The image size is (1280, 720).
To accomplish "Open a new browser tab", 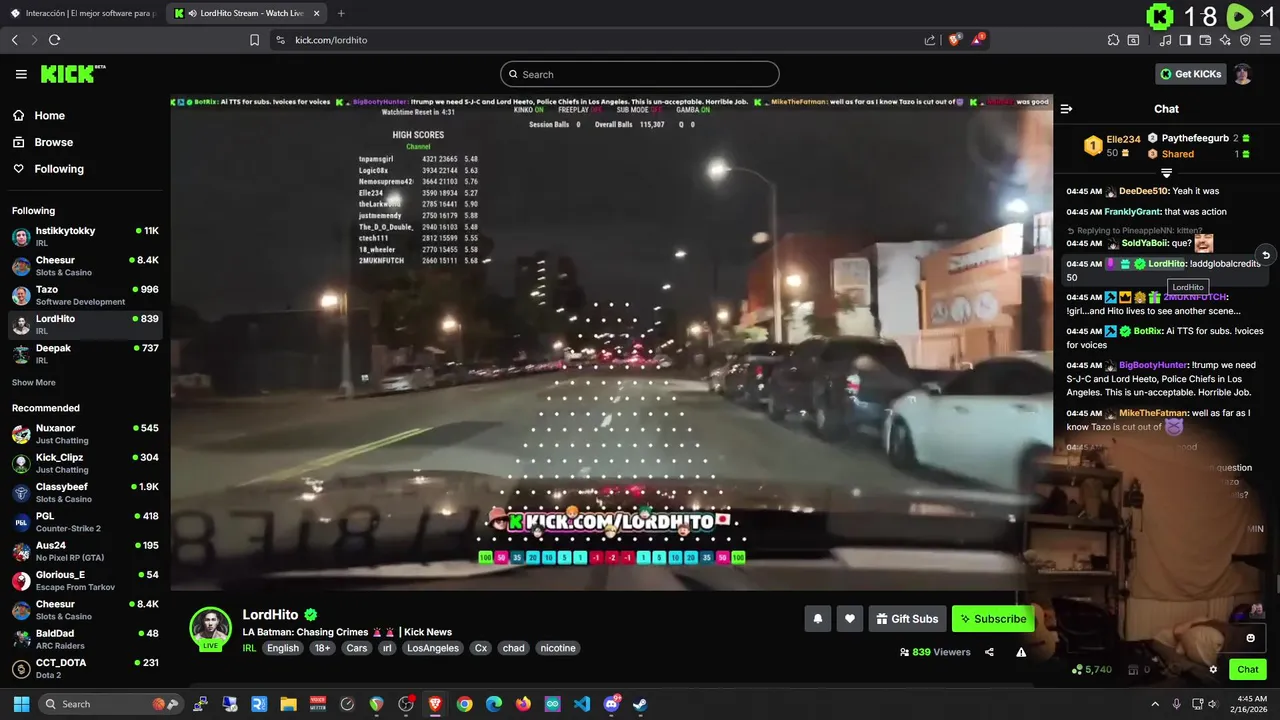I will pyautogui.click(x=341, y=13).
